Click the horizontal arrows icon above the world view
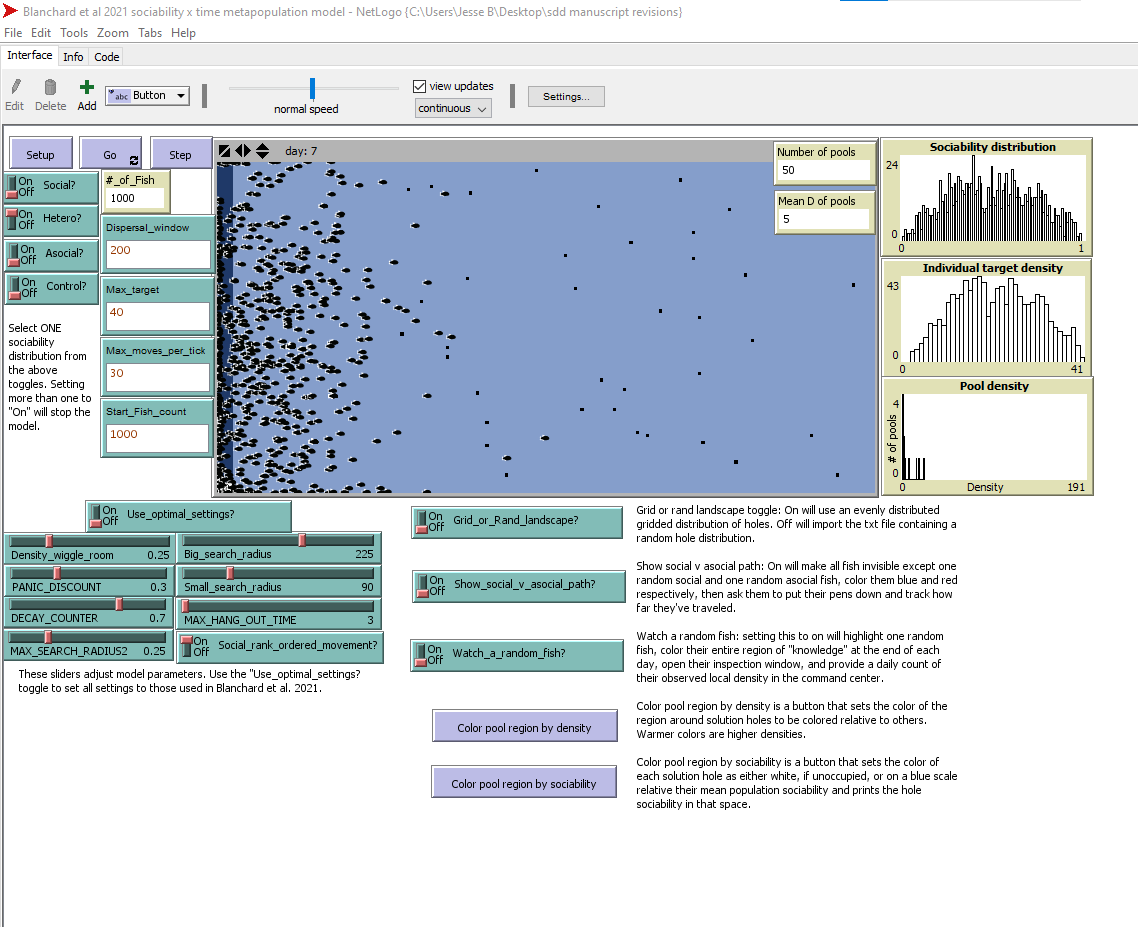 243,150
